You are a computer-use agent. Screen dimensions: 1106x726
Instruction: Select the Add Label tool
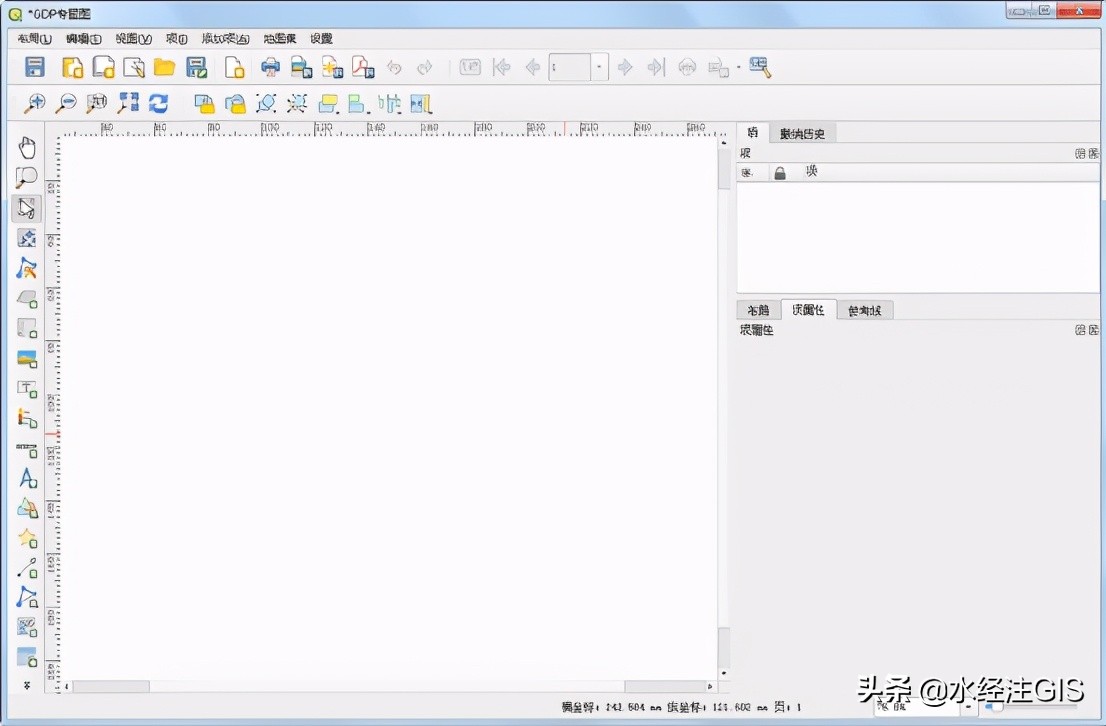coord(27,389)
